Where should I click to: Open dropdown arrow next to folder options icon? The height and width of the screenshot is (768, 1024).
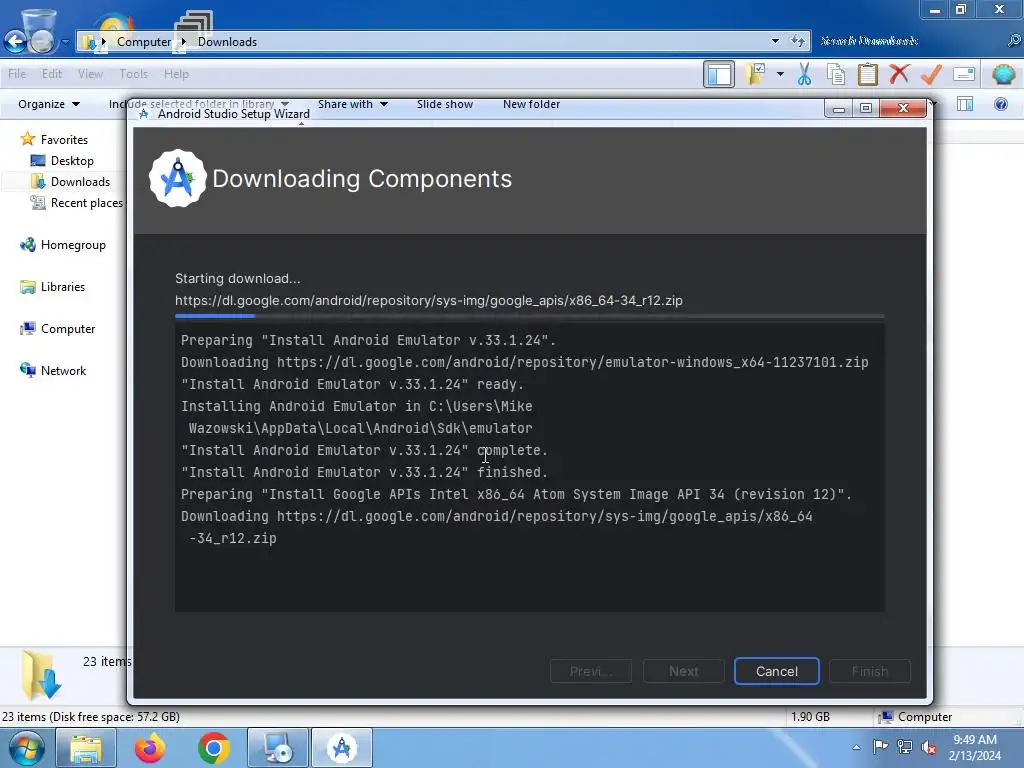click(780, 74)
